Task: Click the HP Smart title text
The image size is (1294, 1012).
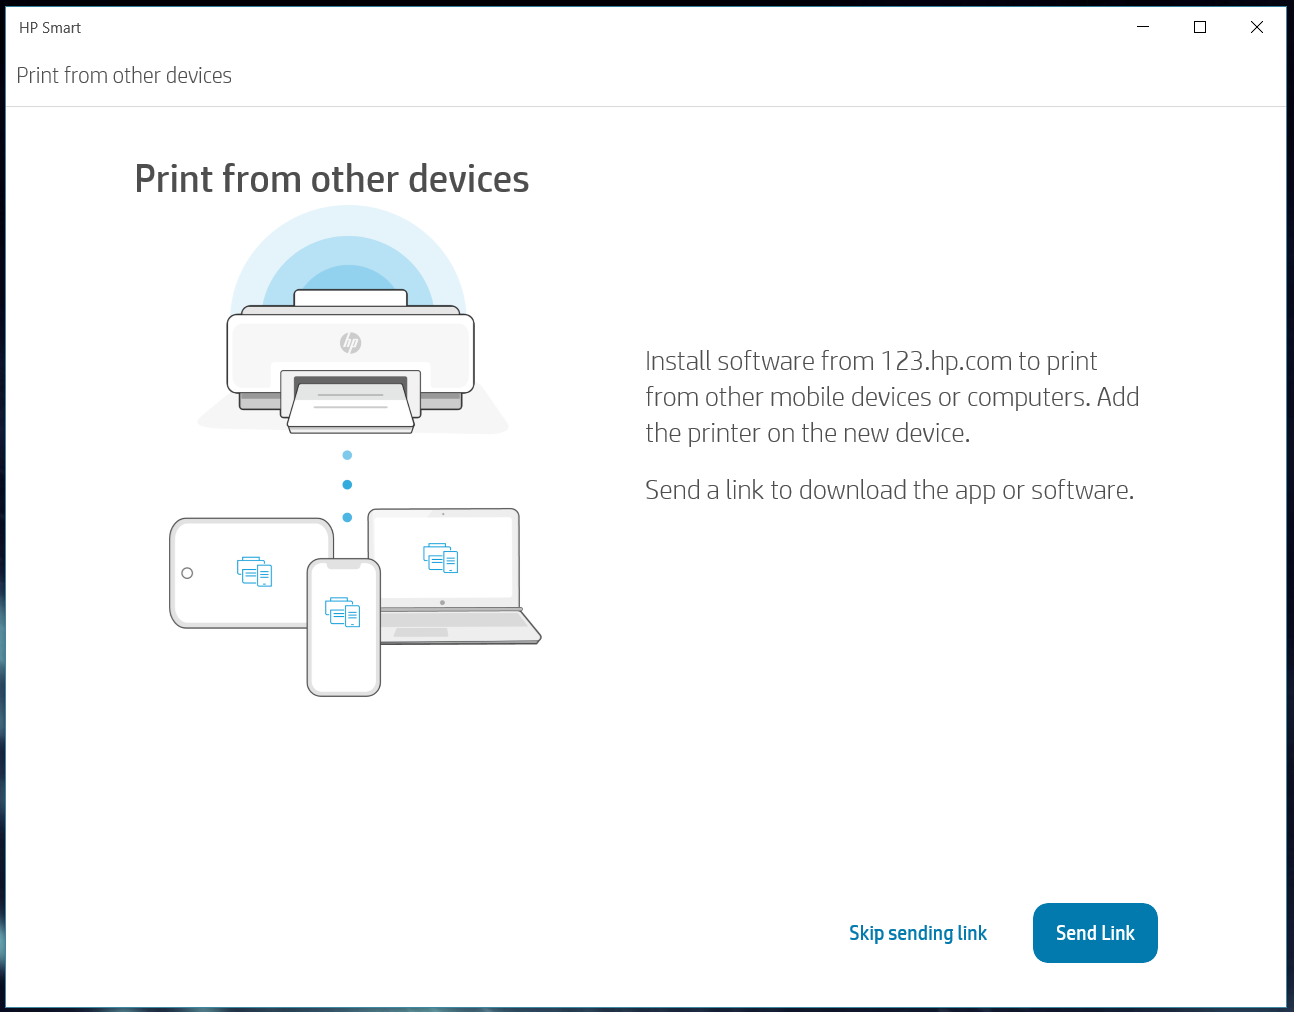Action: coord(50,28)
